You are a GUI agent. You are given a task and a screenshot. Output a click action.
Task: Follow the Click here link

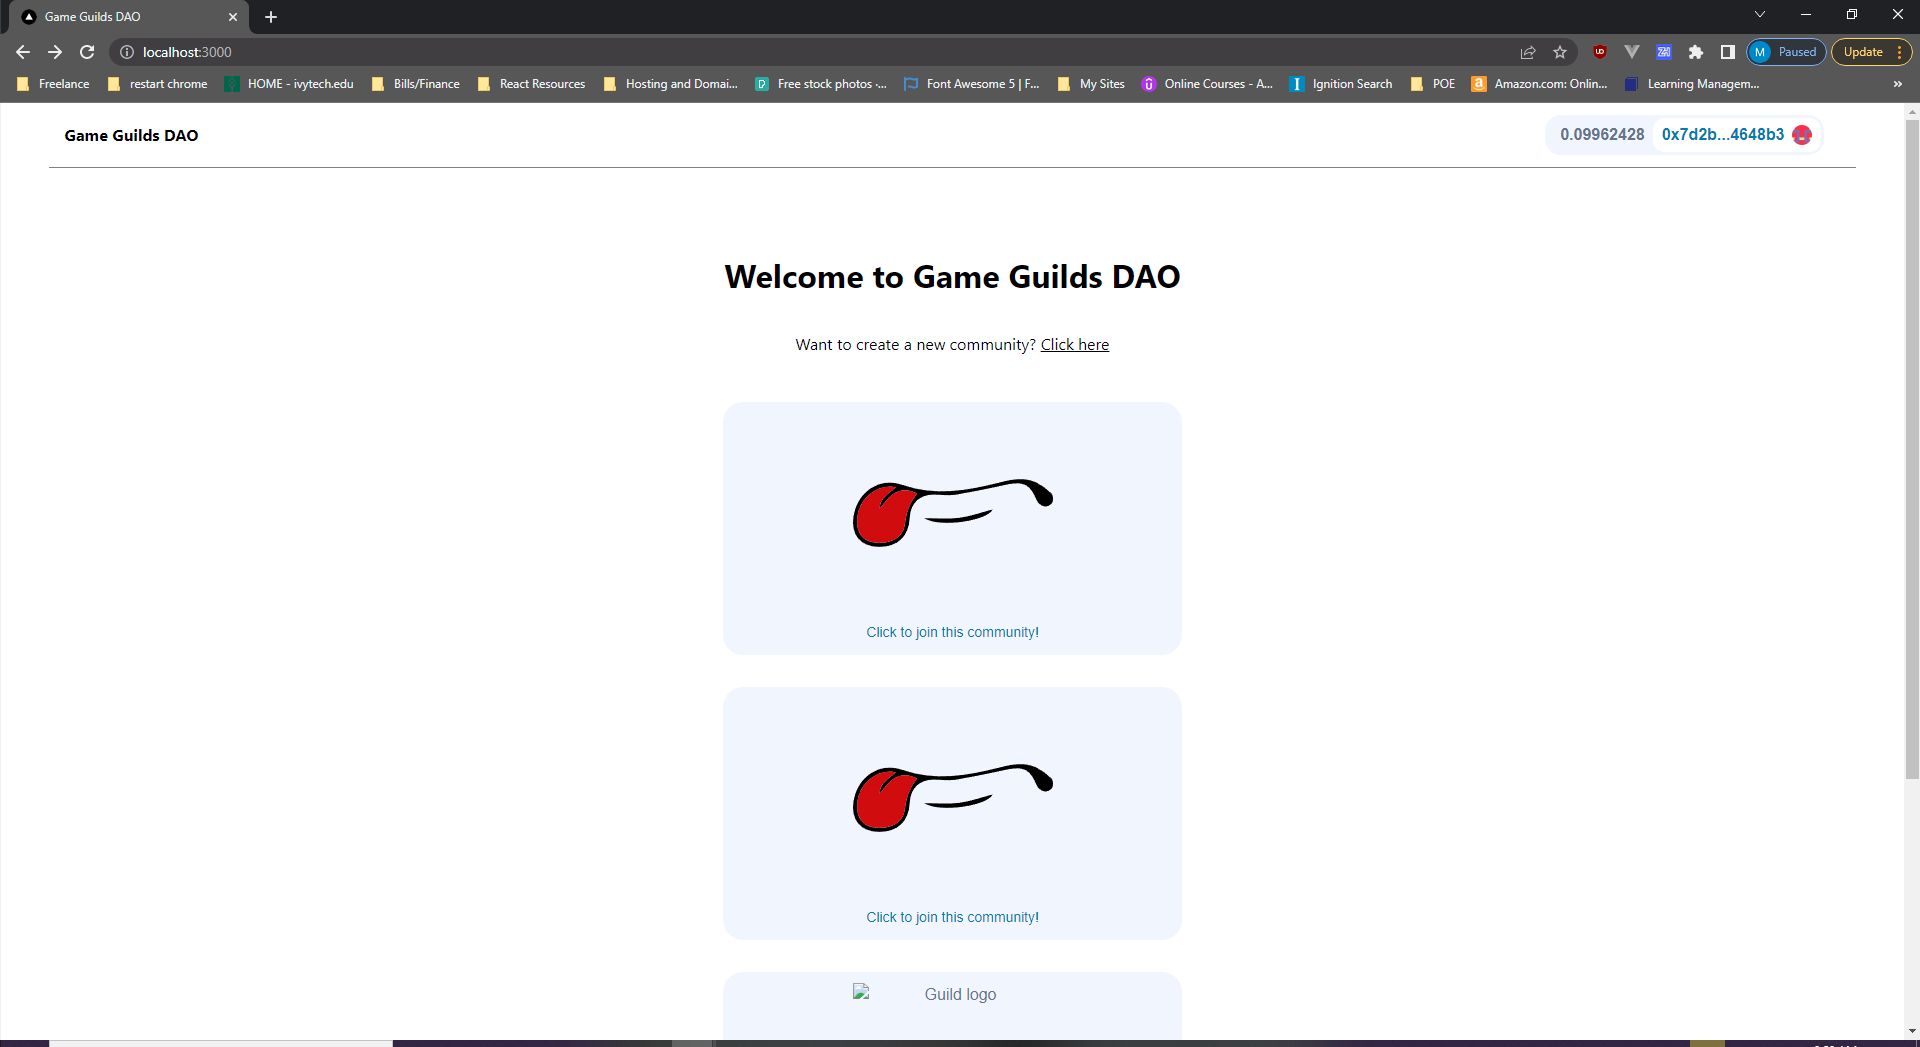coord(1074,345)
